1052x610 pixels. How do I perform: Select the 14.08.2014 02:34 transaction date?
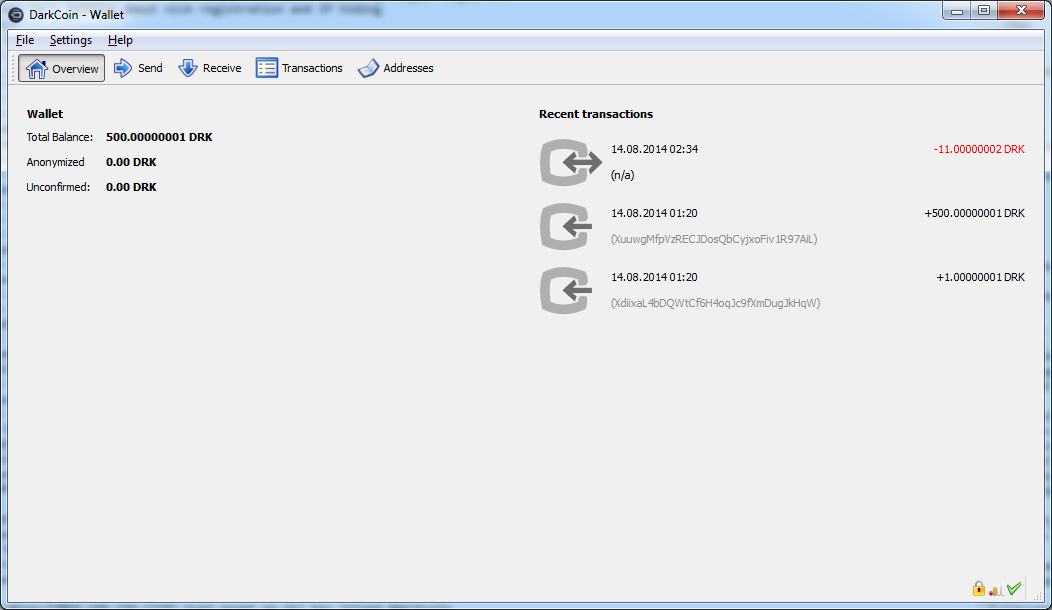[x=654, y=149]
